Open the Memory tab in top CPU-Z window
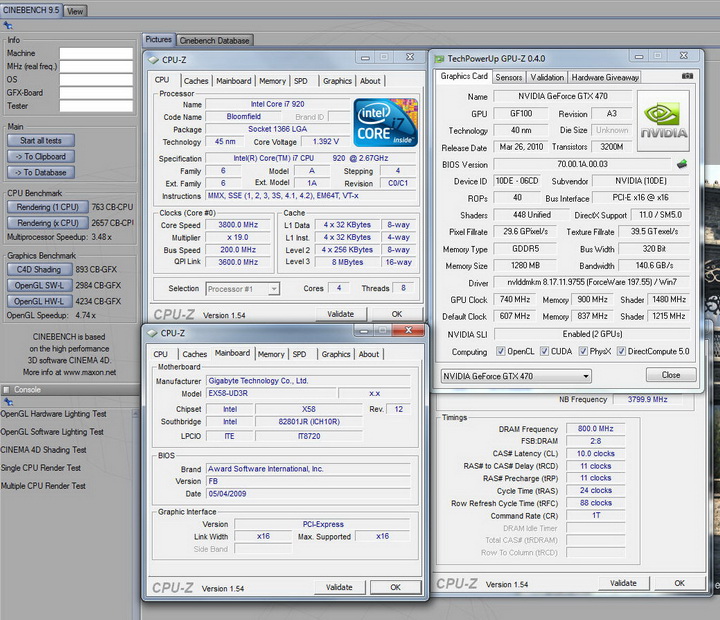This screenshot has height=620, width=720. [272, 81]
